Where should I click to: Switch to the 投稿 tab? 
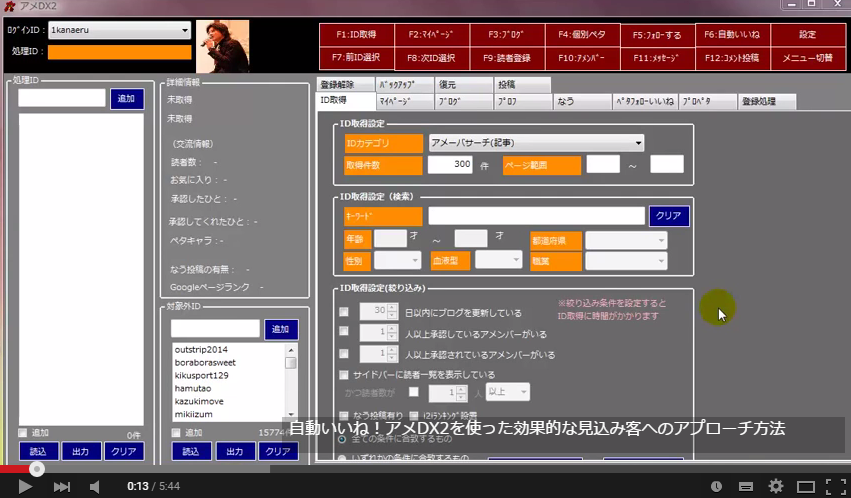pyautogui.click(x=522, y=85)
